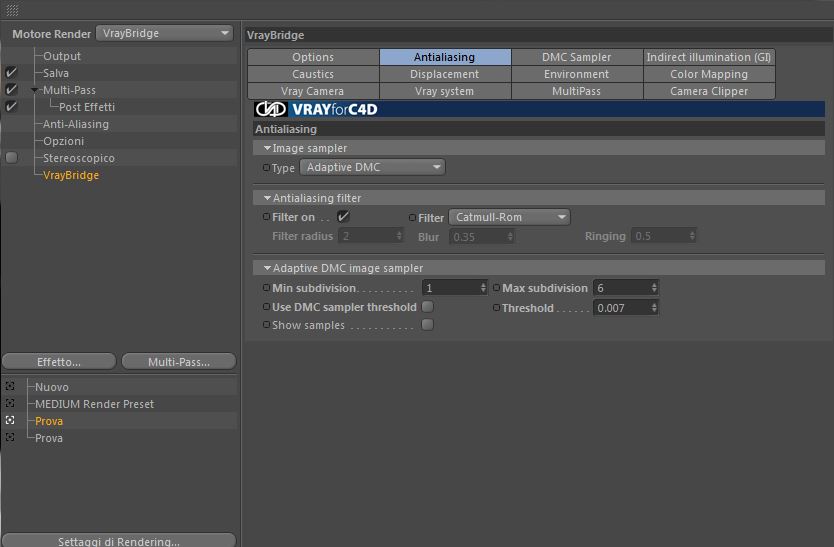Image resolution: width=834 pixels, height=547 pixels.
Task: Click the preset icon beside MEDIUM Render Preset
Action: click(x=10, y=403)
